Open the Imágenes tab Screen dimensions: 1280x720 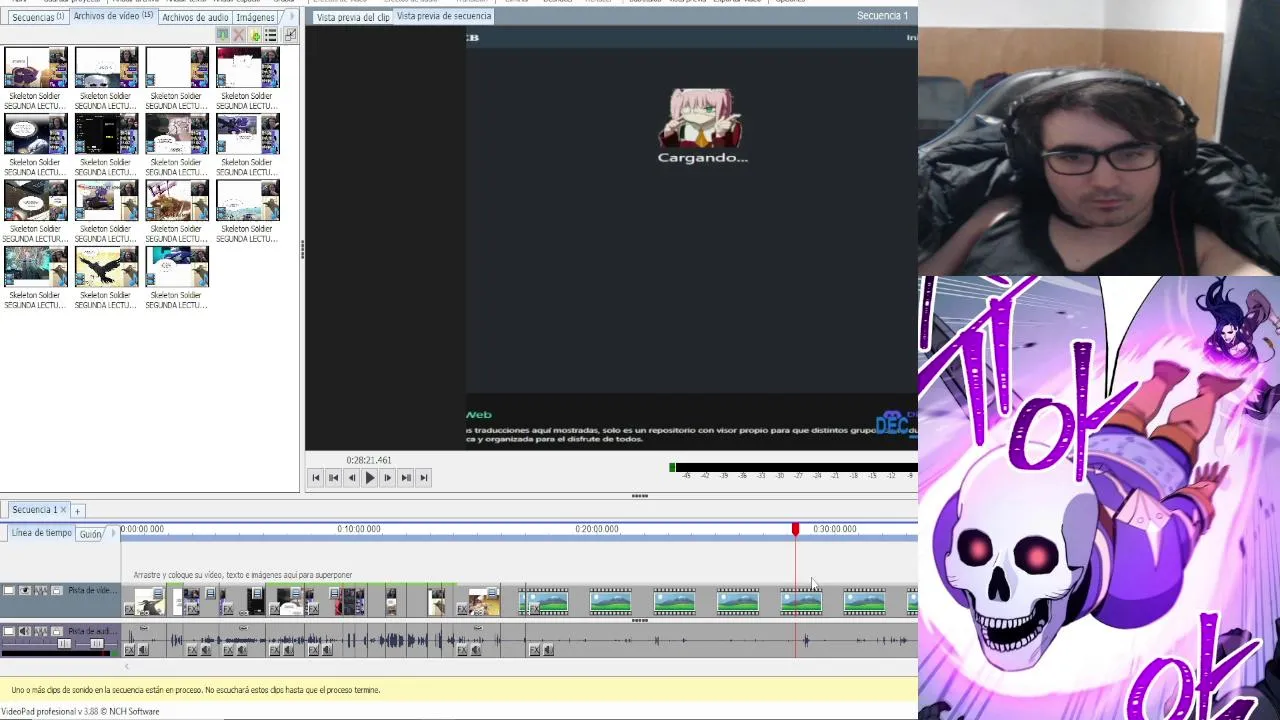[255, 17]
